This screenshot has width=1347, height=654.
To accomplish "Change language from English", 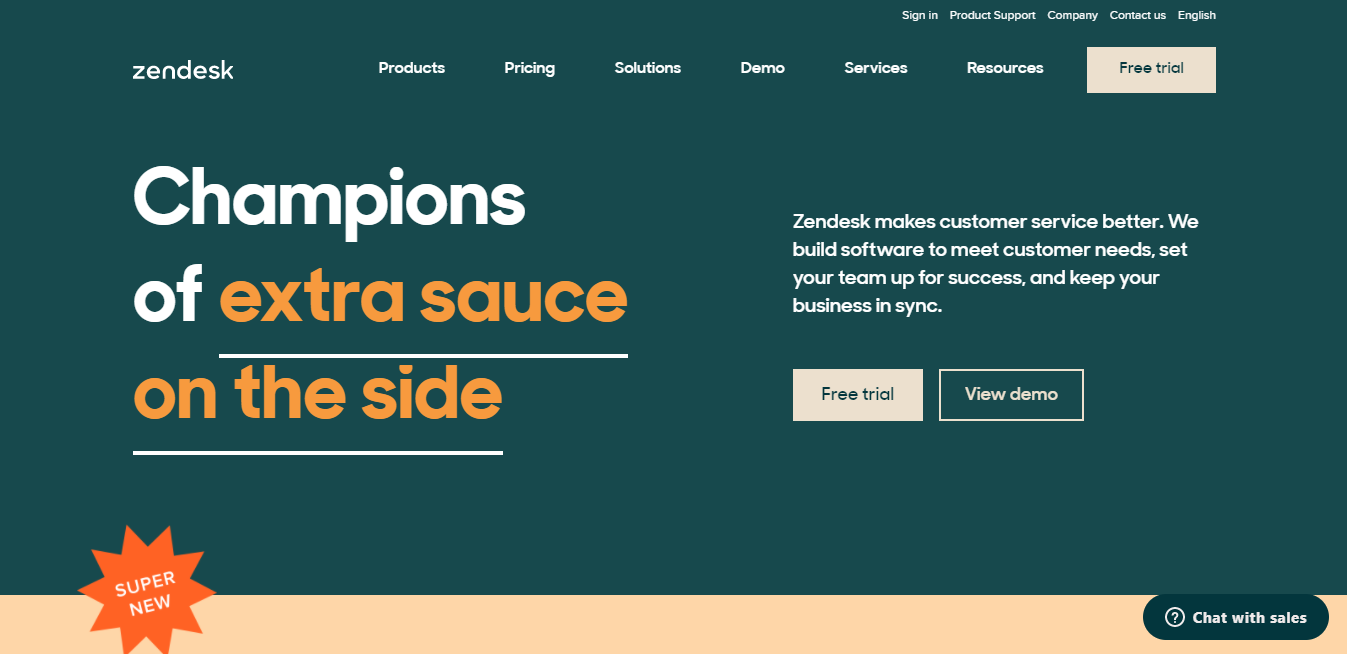I will pos(1197,15).
